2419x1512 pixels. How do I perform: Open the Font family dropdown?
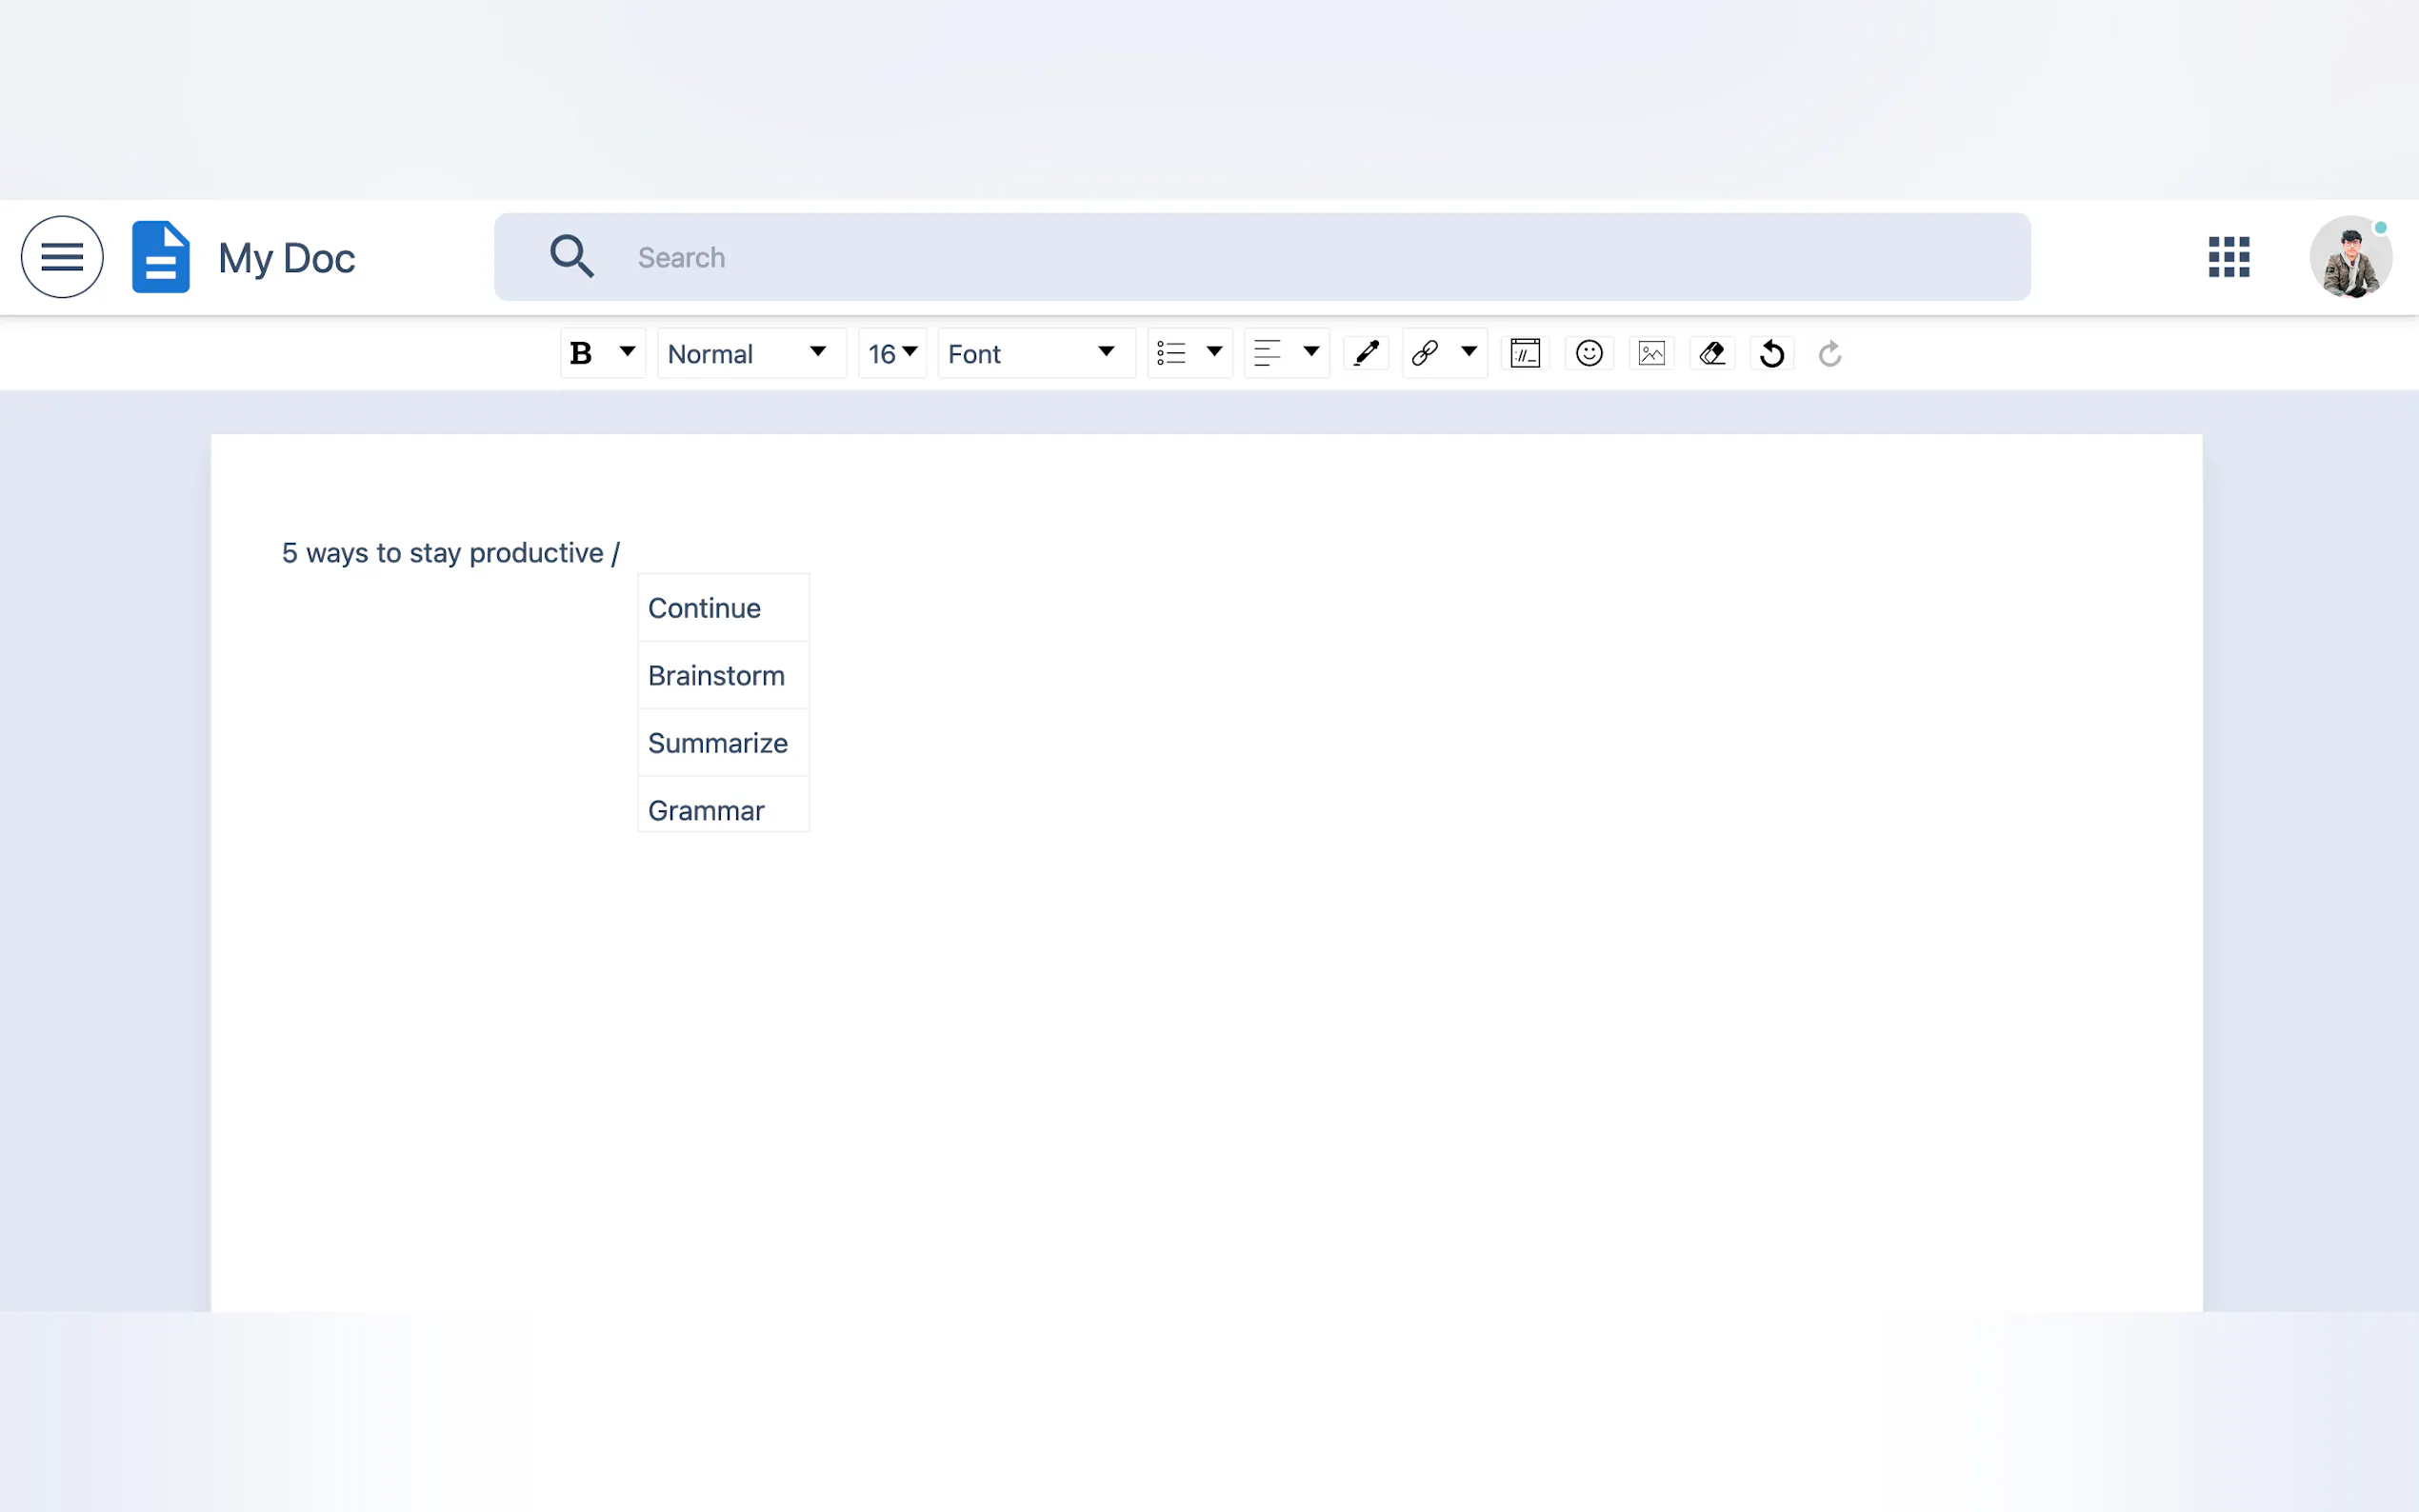tap(1034, 353)
